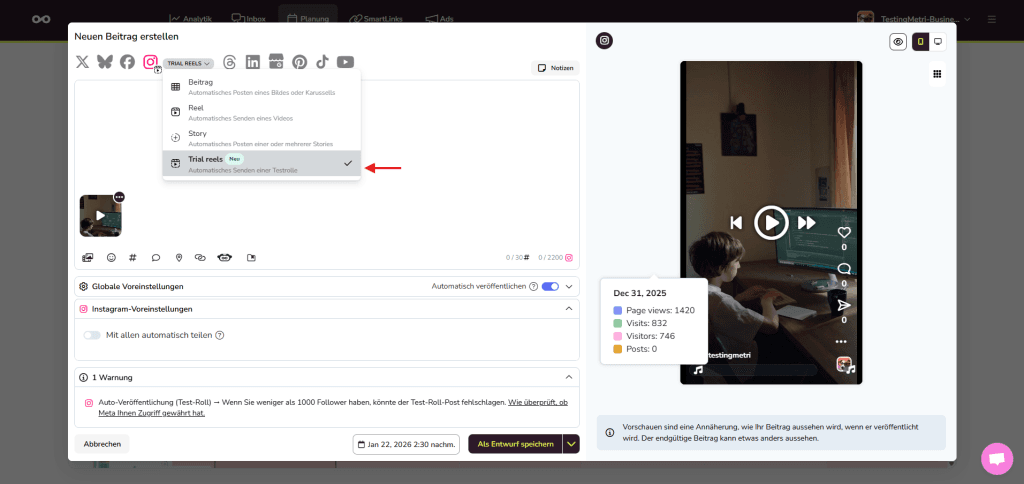The image size is (1024, 484).
Task: Switch preview to desktop monitor view
Action: 938,42
